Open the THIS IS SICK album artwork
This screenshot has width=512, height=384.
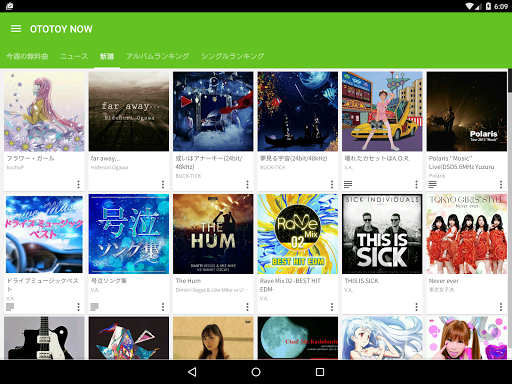[382, 234]
